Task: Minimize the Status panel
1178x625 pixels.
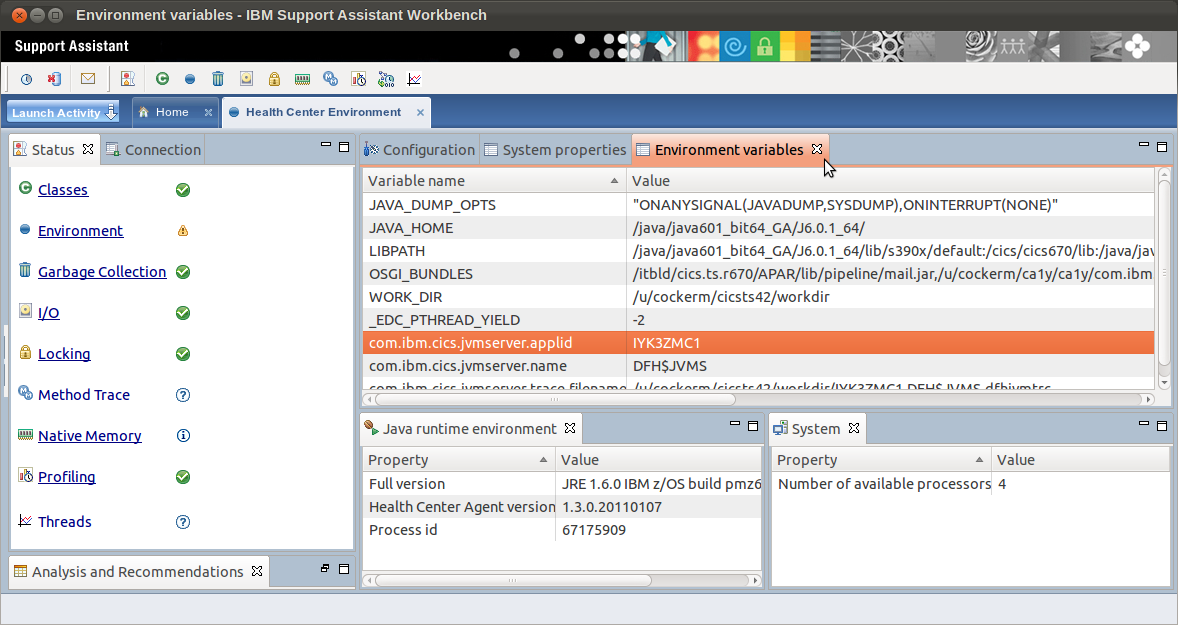Action: point(325,144)
